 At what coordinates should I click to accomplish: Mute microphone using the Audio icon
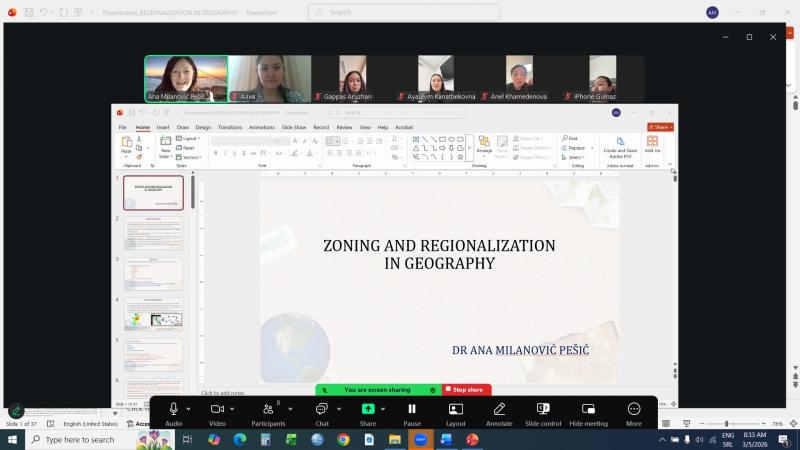pyautogui.click(x=173, y=409)
